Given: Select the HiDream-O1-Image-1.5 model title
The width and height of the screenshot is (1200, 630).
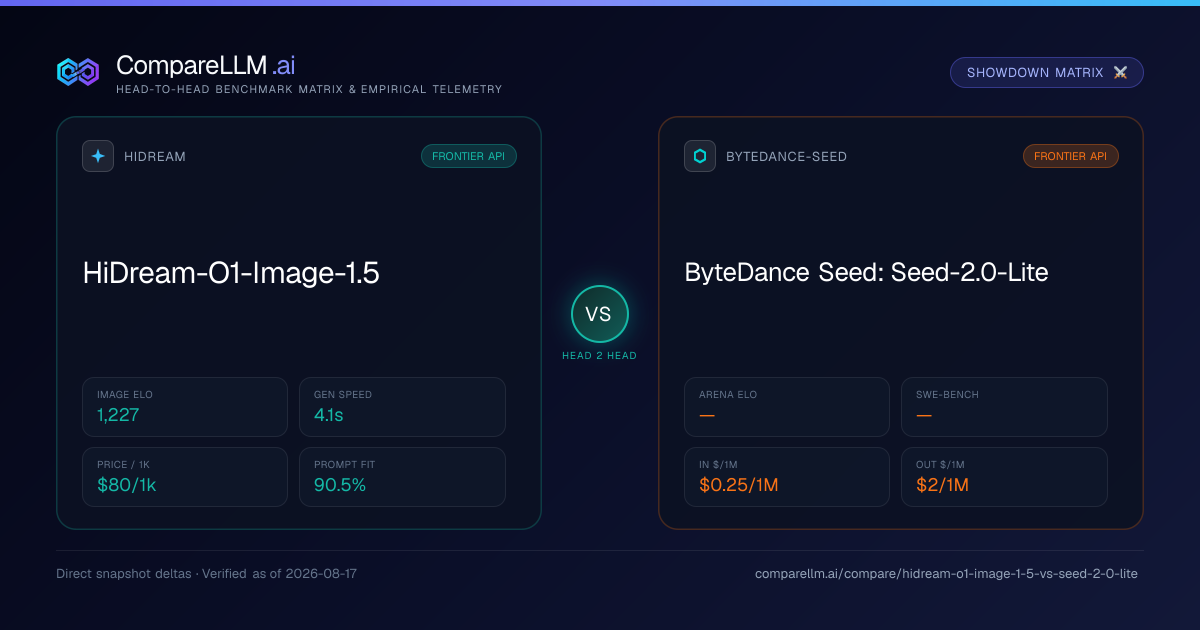Looking at the screenshot, I should [x=231, y=273].
